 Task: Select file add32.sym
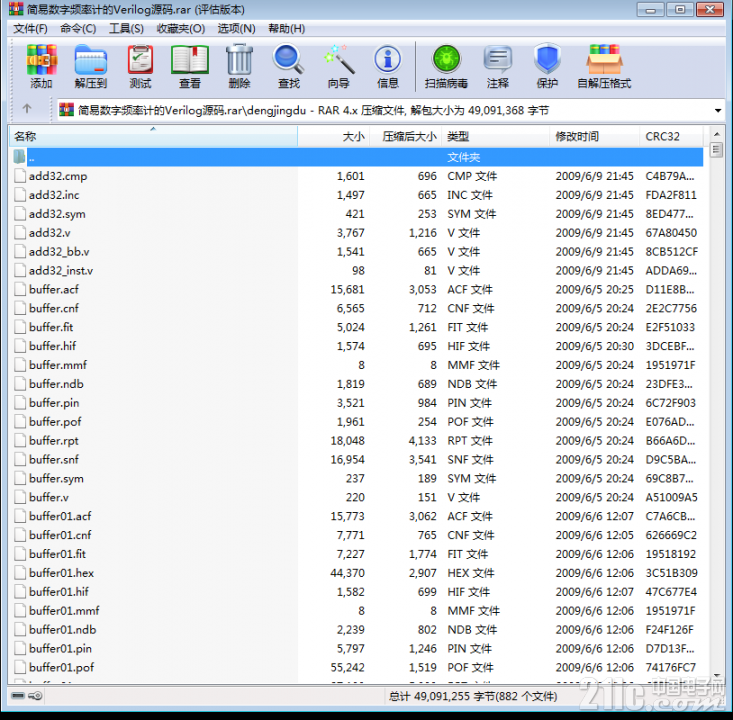[356, 214]
